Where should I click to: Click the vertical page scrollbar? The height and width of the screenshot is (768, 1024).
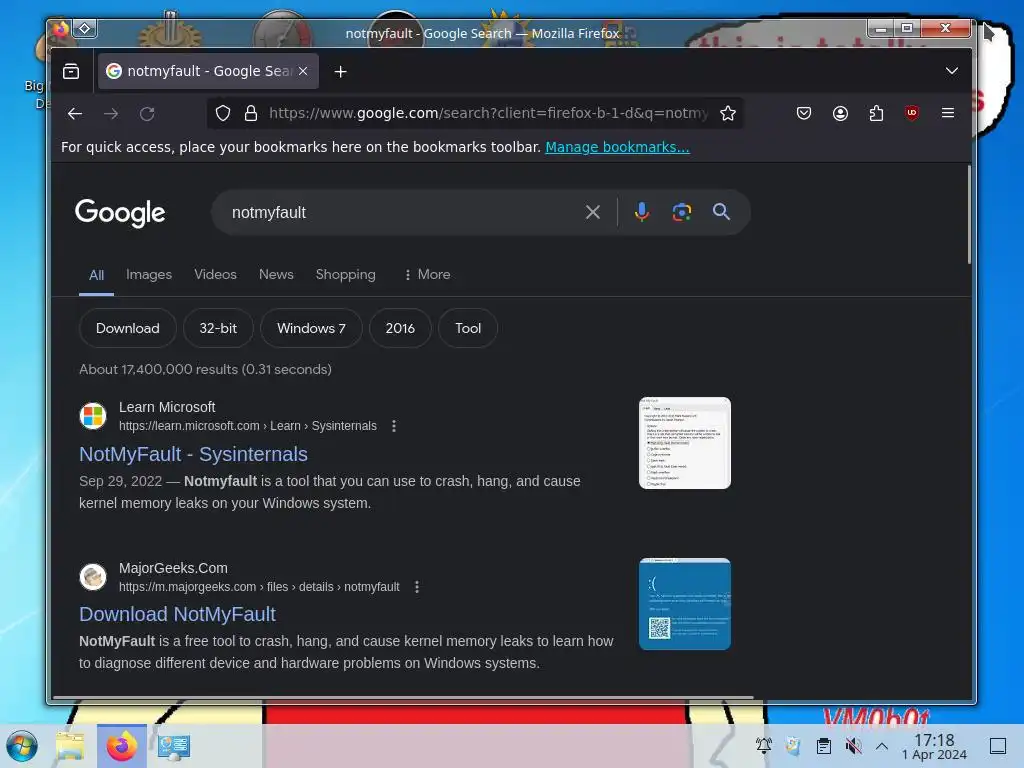click(968, 216)
